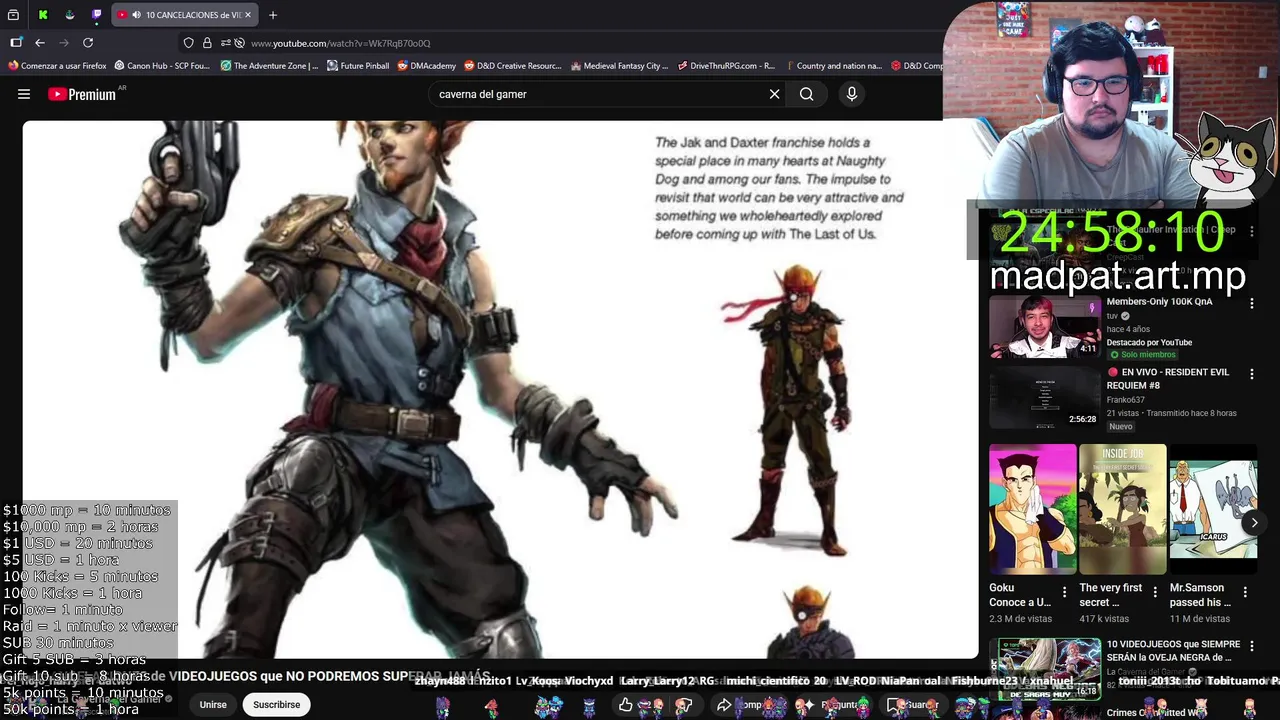Open 10 VIDEOJUEGOS que SIEMPRE SERÁN title

[x=1173, y=651]
